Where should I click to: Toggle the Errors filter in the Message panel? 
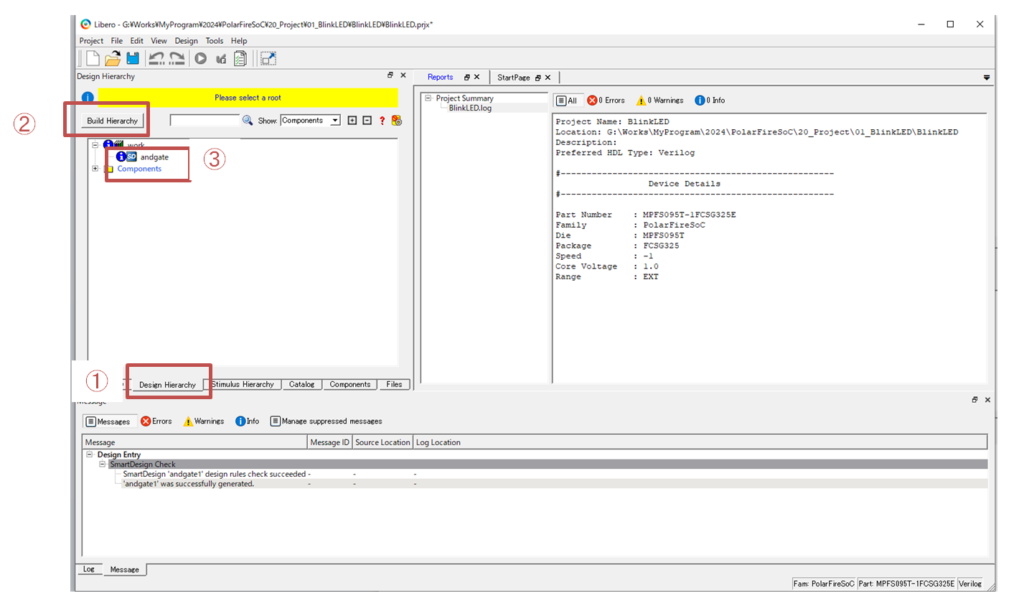pyautogui.click(x=156, y=421)
